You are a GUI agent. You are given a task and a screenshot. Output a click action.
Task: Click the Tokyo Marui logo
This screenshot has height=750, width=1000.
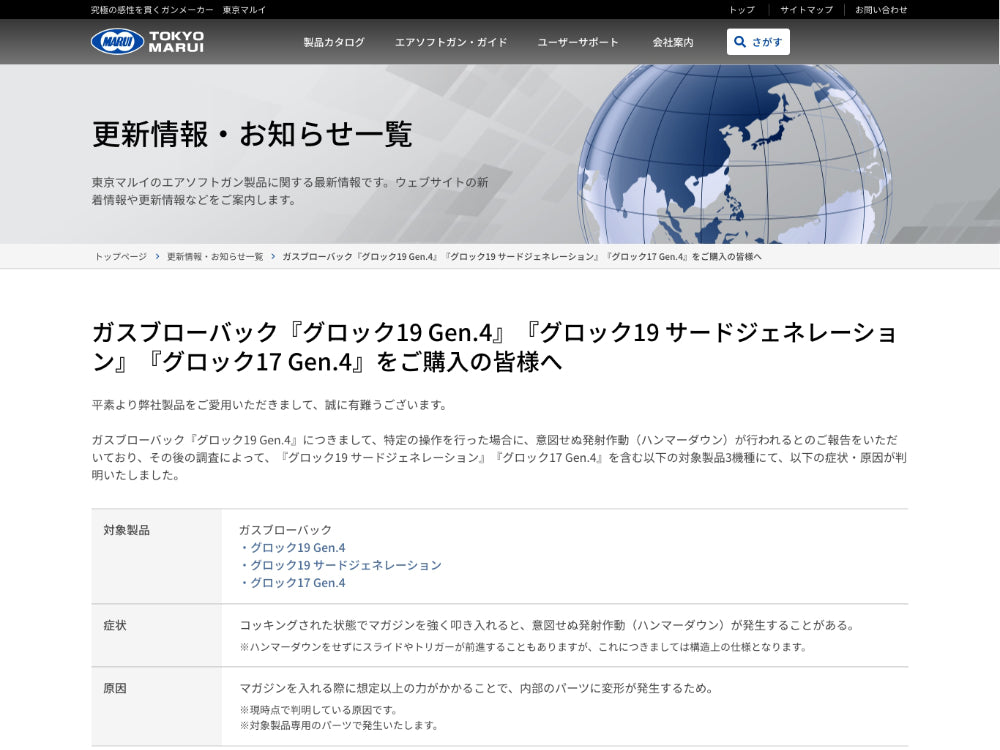(147, 42)
